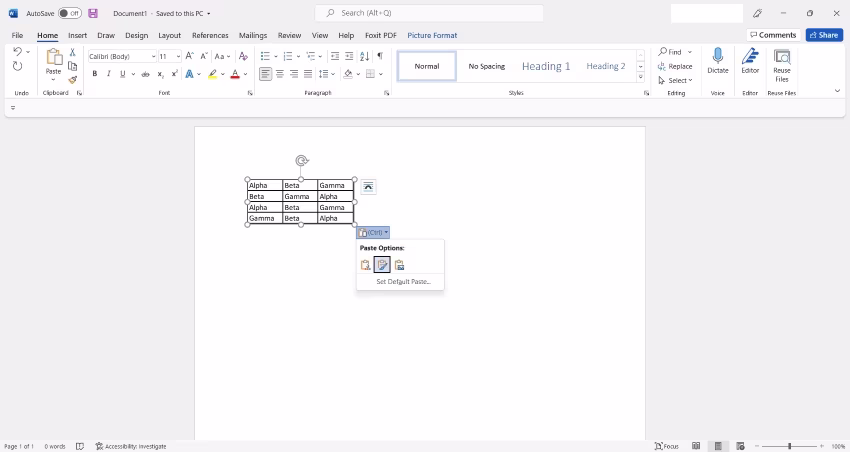Choose the Keep Source Formatting paste icon

(x=365, y=265)
